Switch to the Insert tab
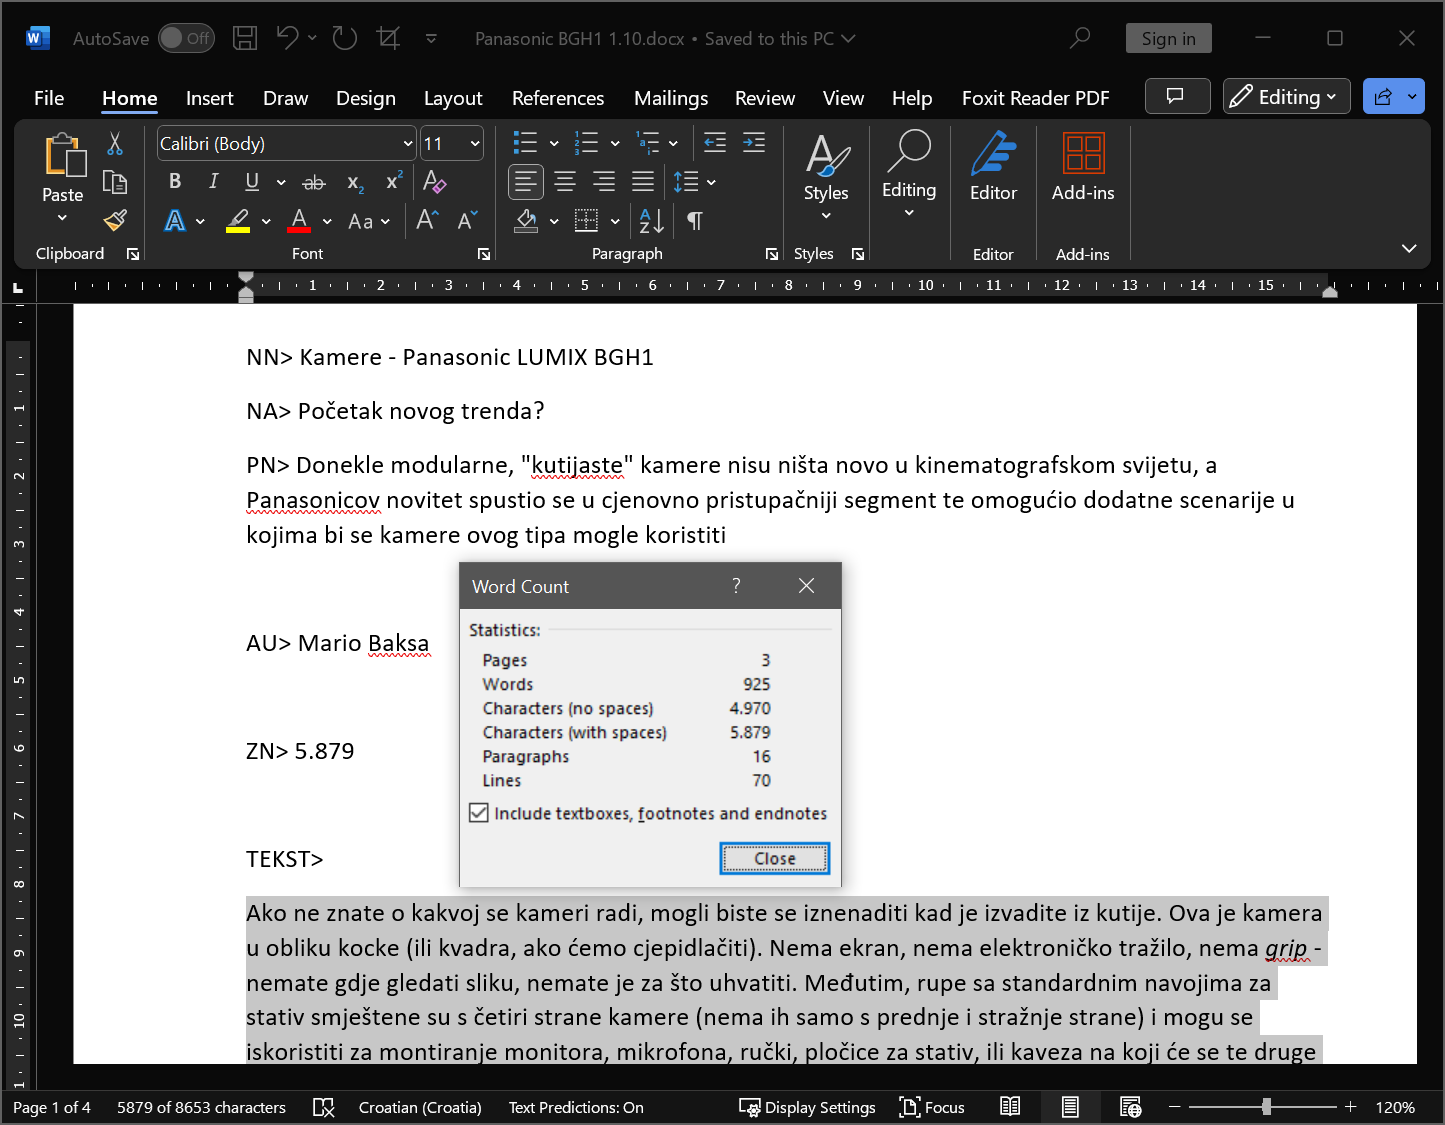The height and width of the screenshot is (1125, 1445). pyautogui.click(x=209, y=98)
